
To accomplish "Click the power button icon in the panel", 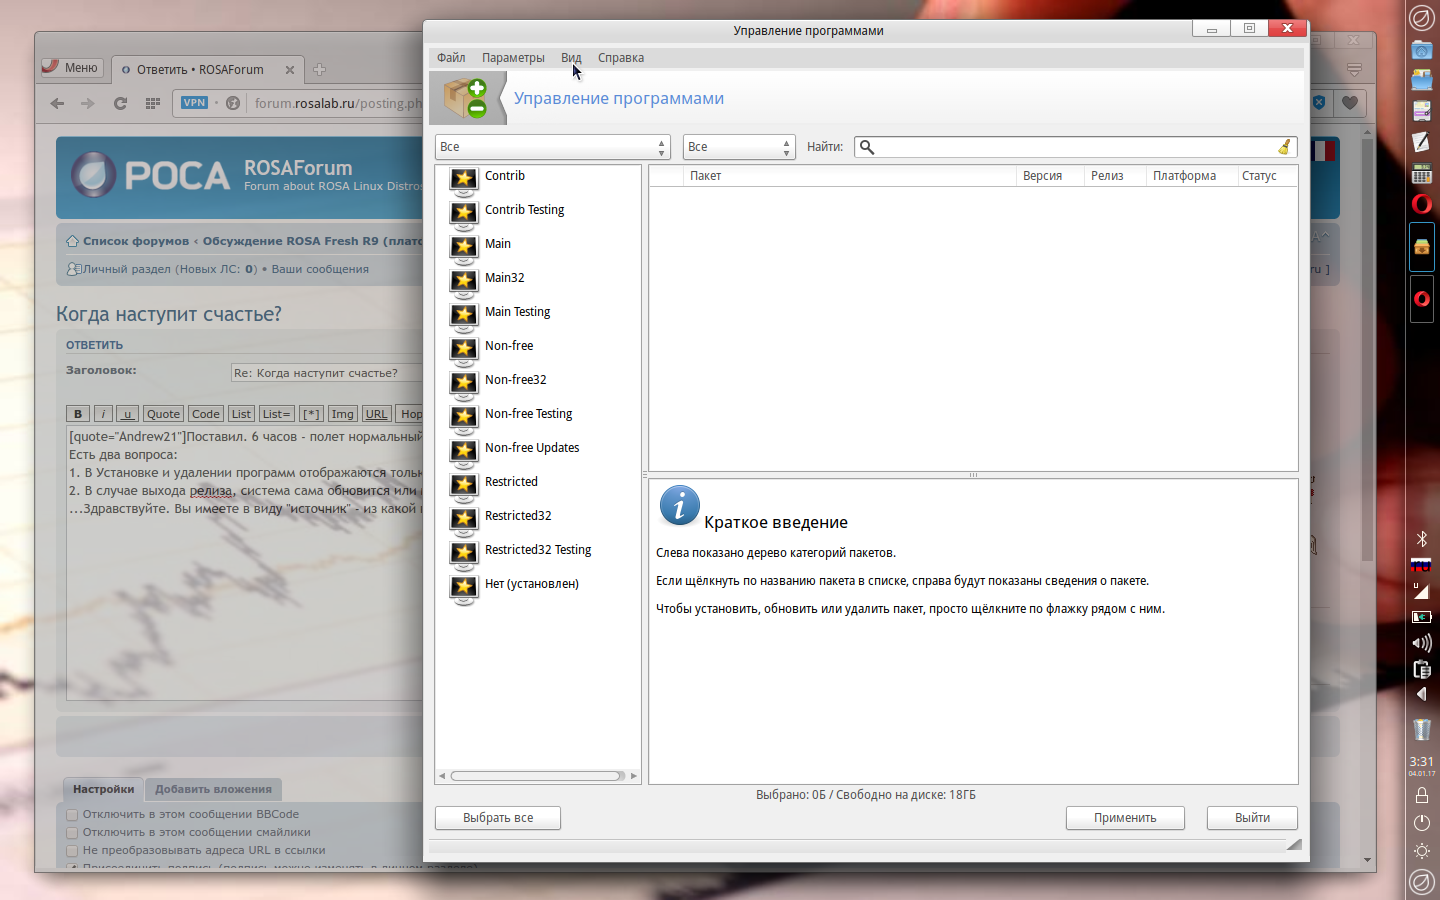I will click(x=1421, y=823).
